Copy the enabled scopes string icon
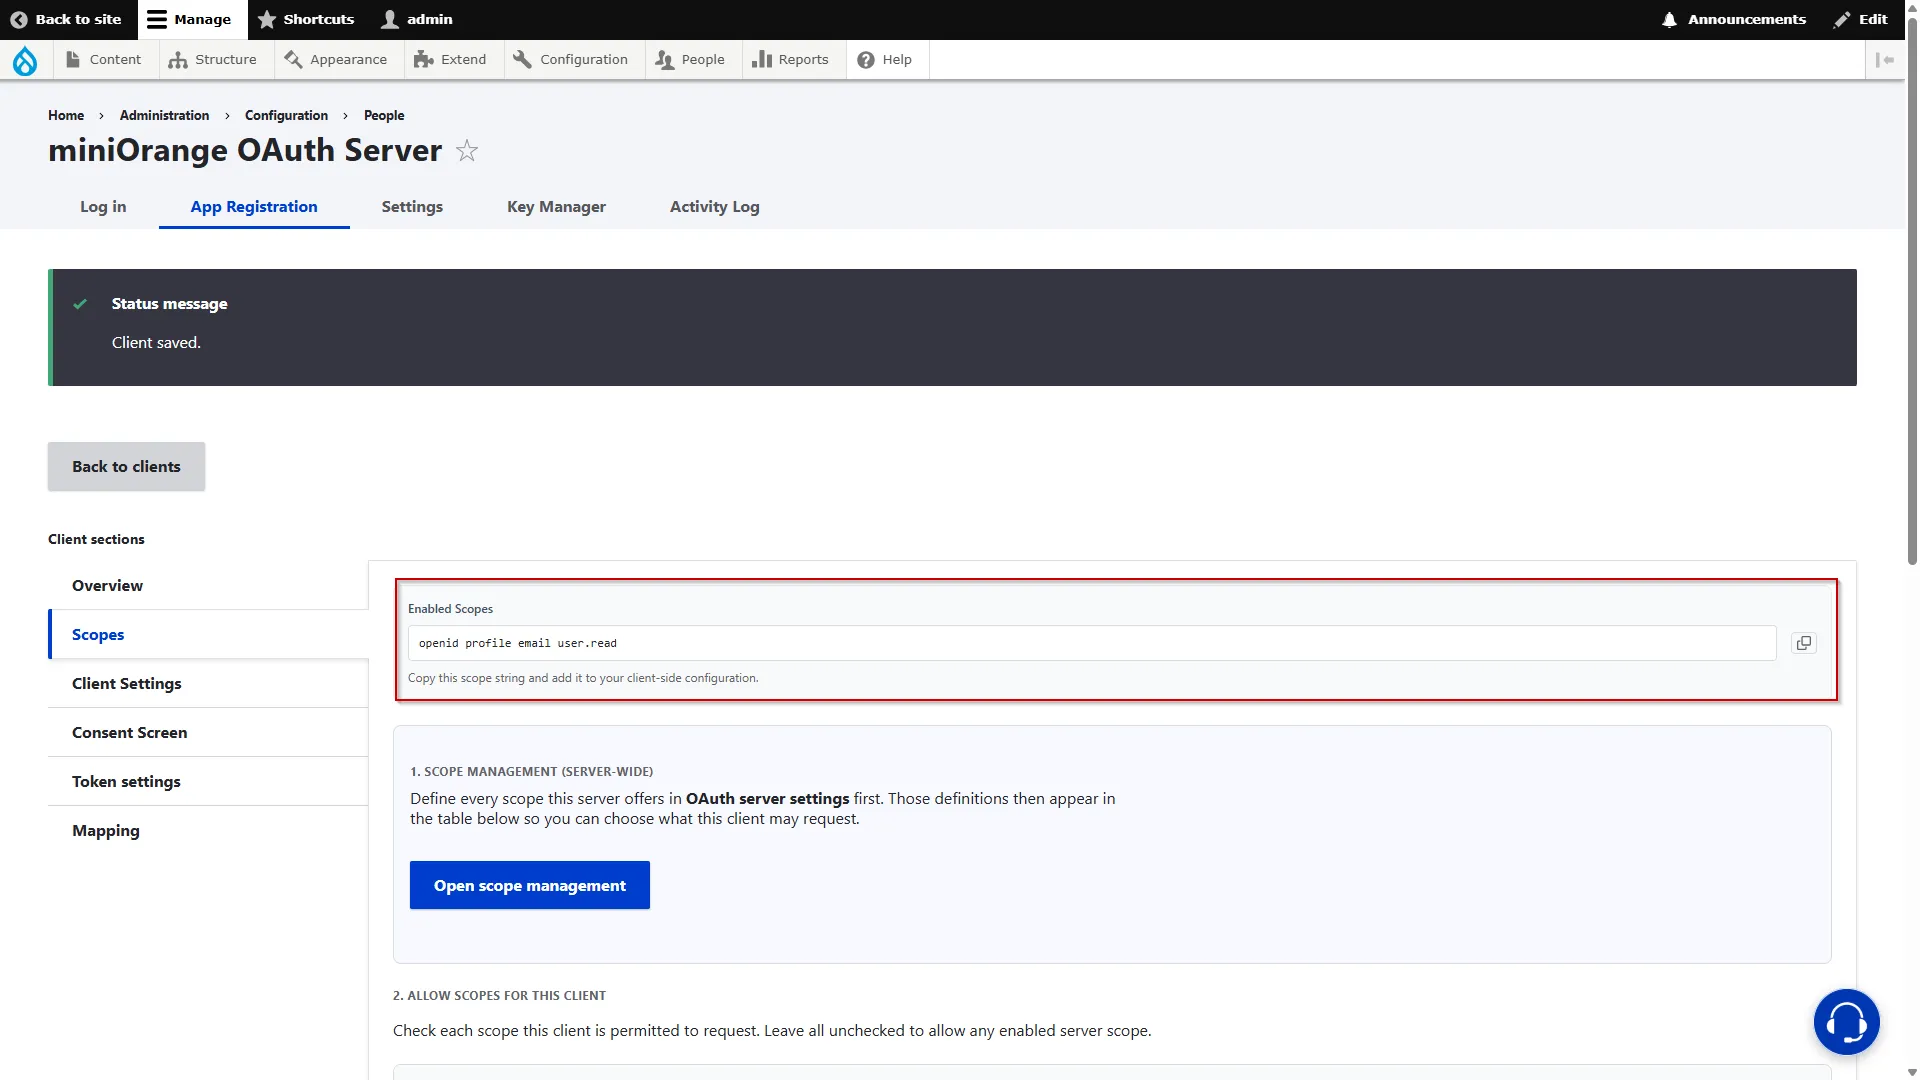The image size is (1920, 1080). click(x=1804, y=643)
